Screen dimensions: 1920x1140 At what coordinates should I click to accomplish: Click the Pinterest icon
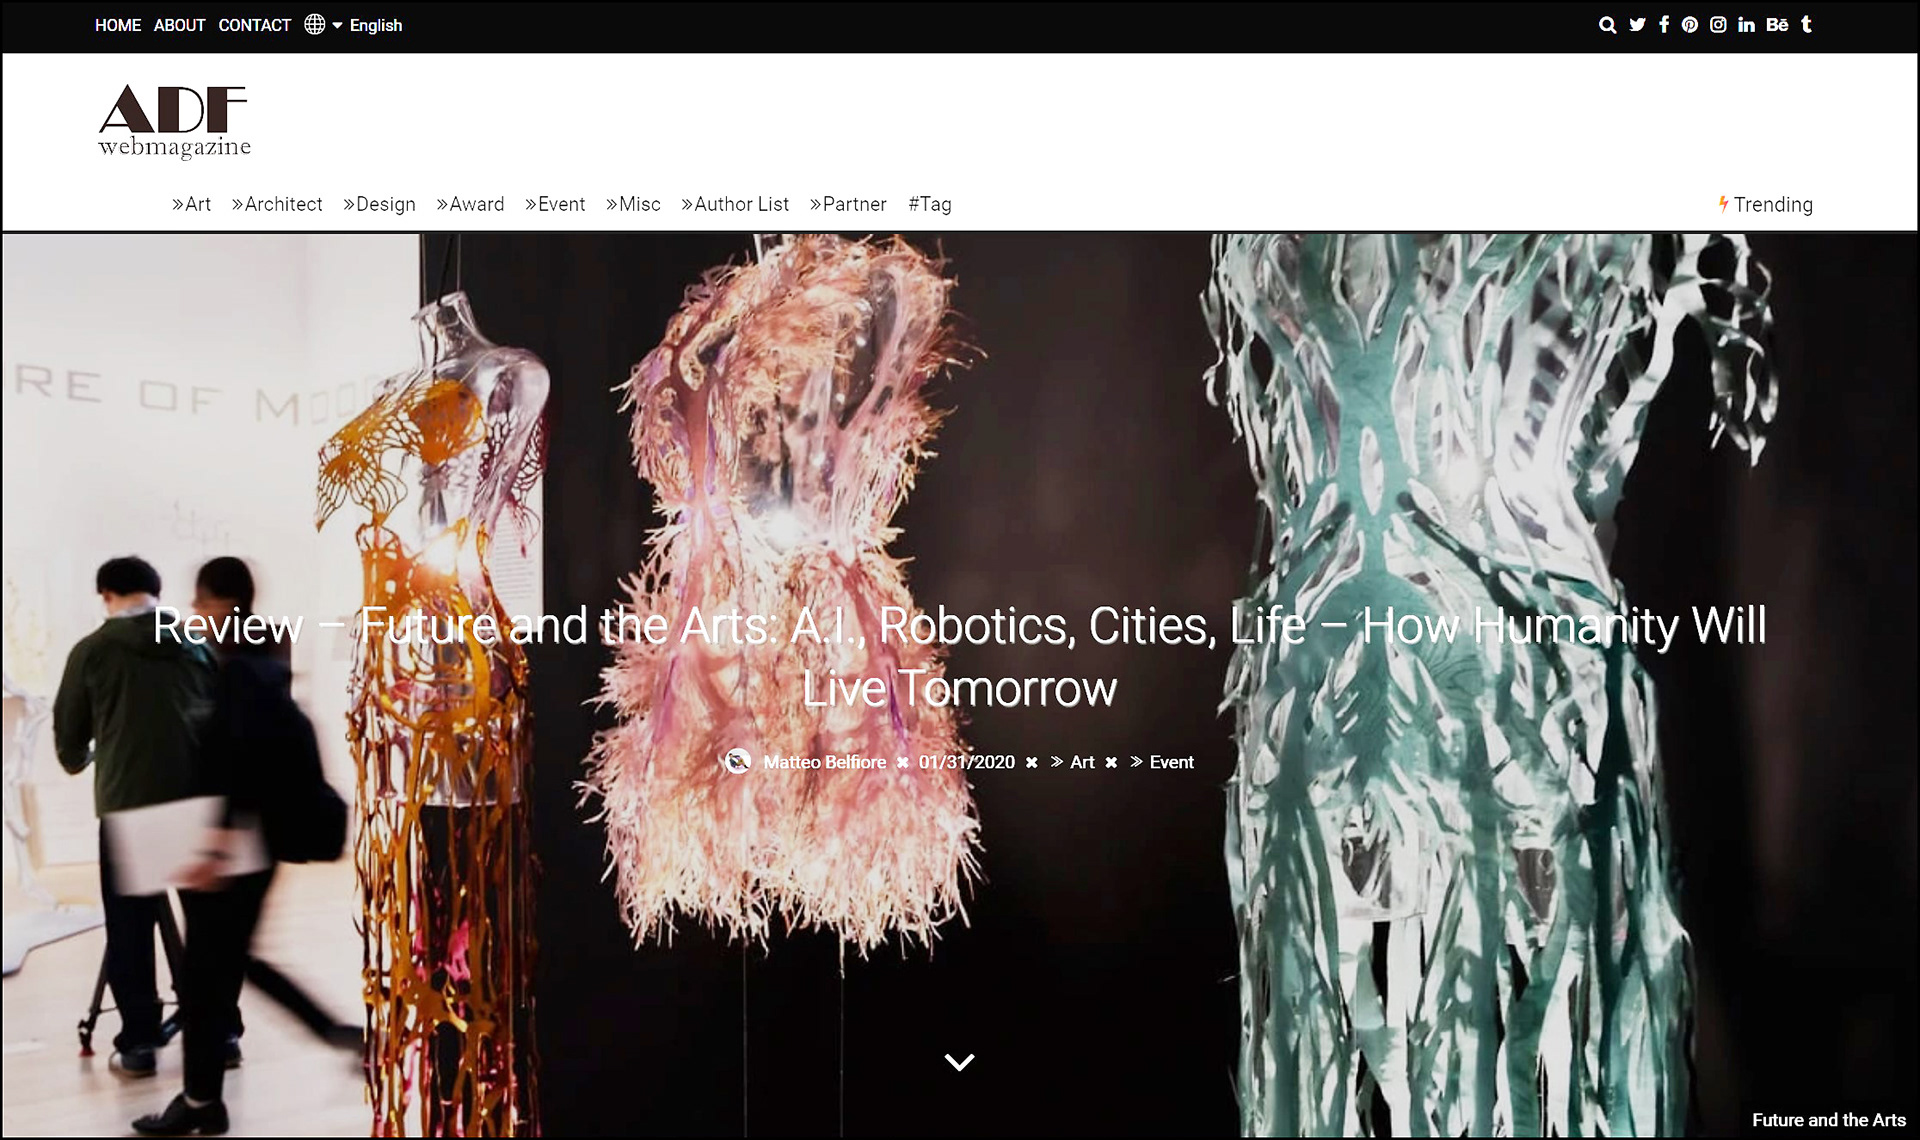1690,25
